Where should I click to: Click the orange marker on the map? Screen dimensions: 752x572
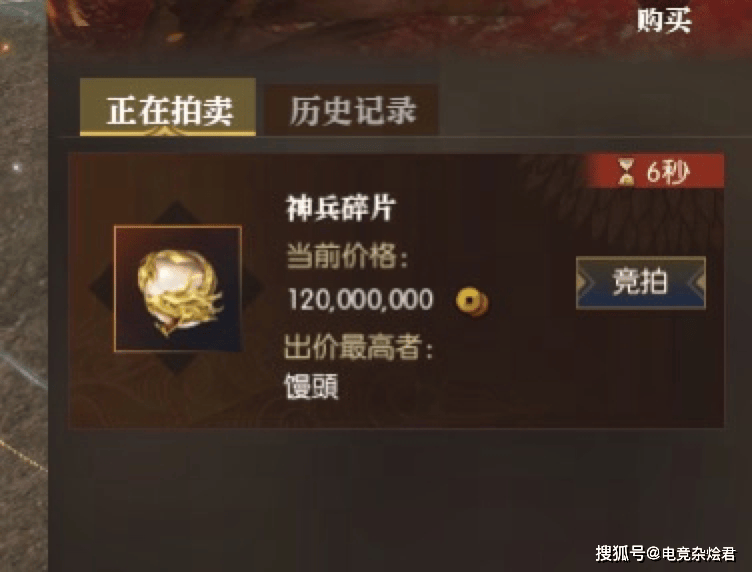click(6, 47)
